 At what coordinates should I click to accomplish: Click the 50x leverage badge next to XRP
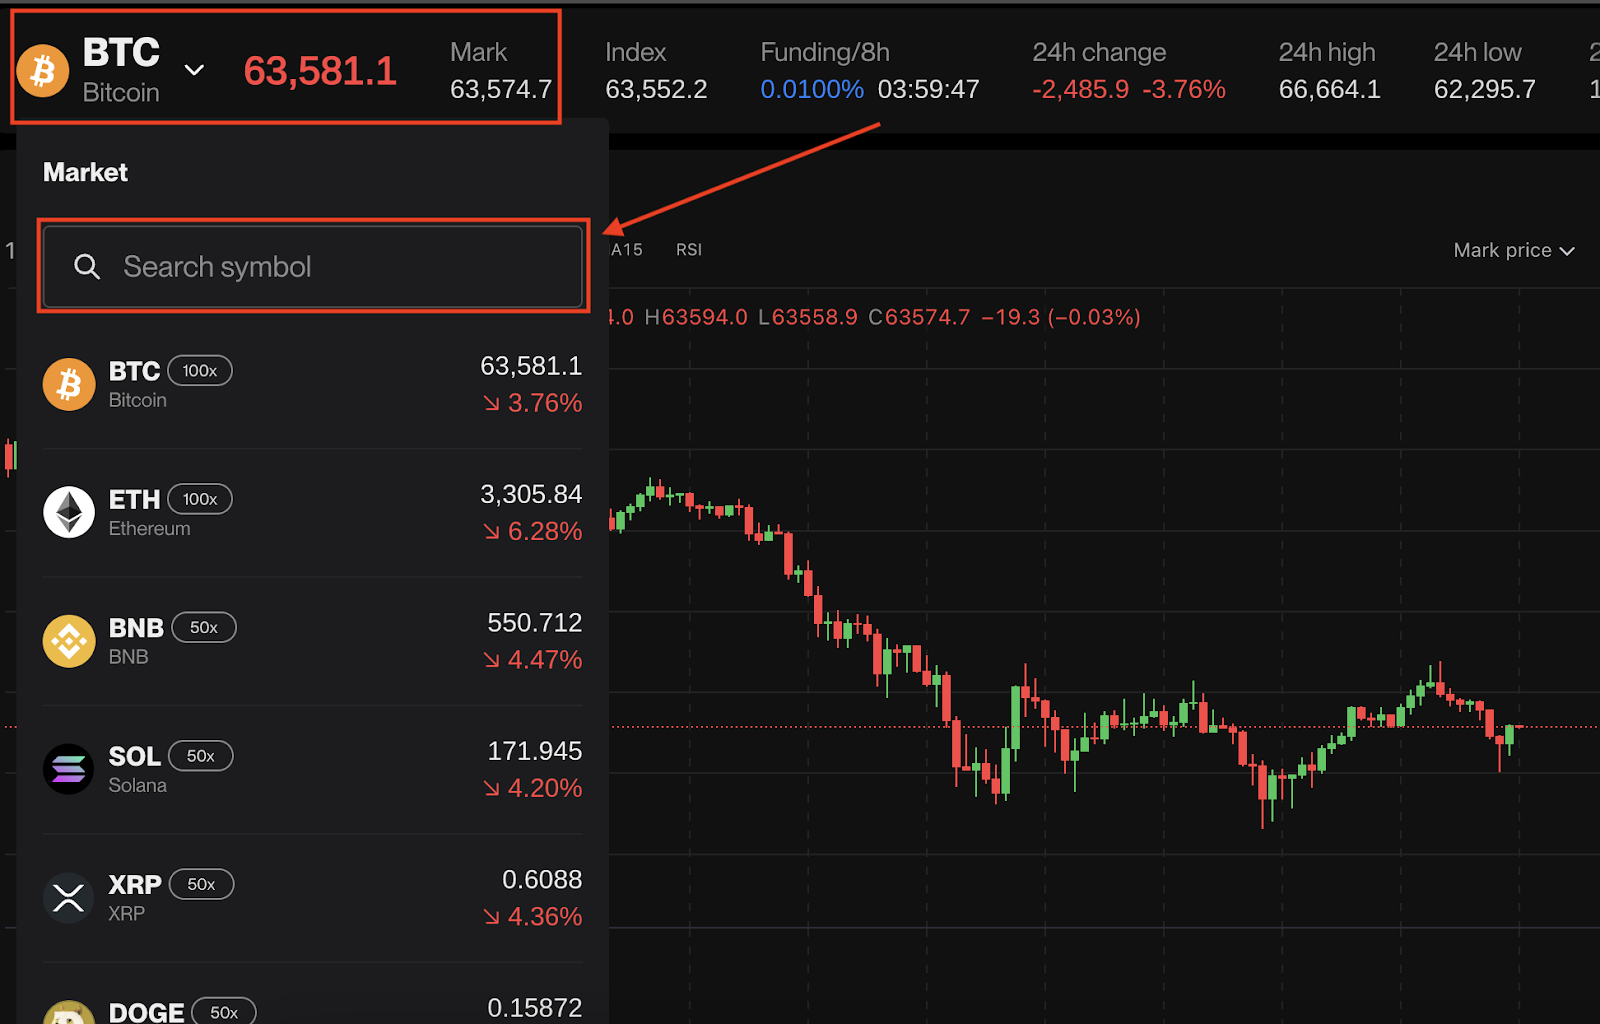(202, 884)
